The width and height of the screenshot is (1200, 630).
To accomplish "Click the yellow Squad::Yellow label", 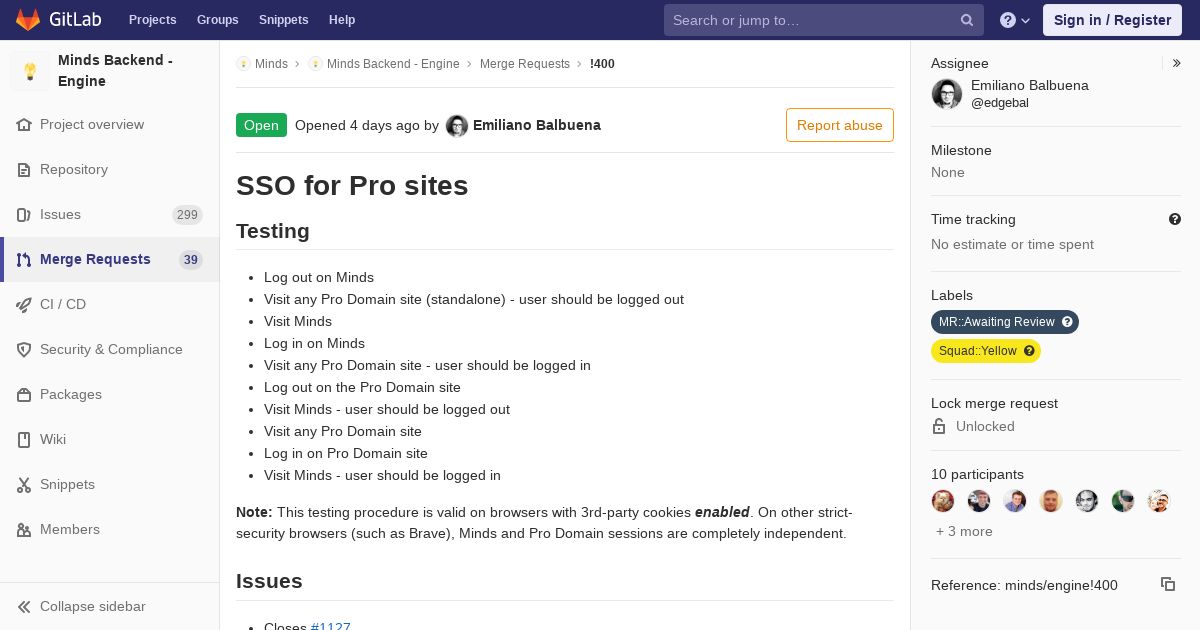I will pyautogui.click(x=978, y=351).
